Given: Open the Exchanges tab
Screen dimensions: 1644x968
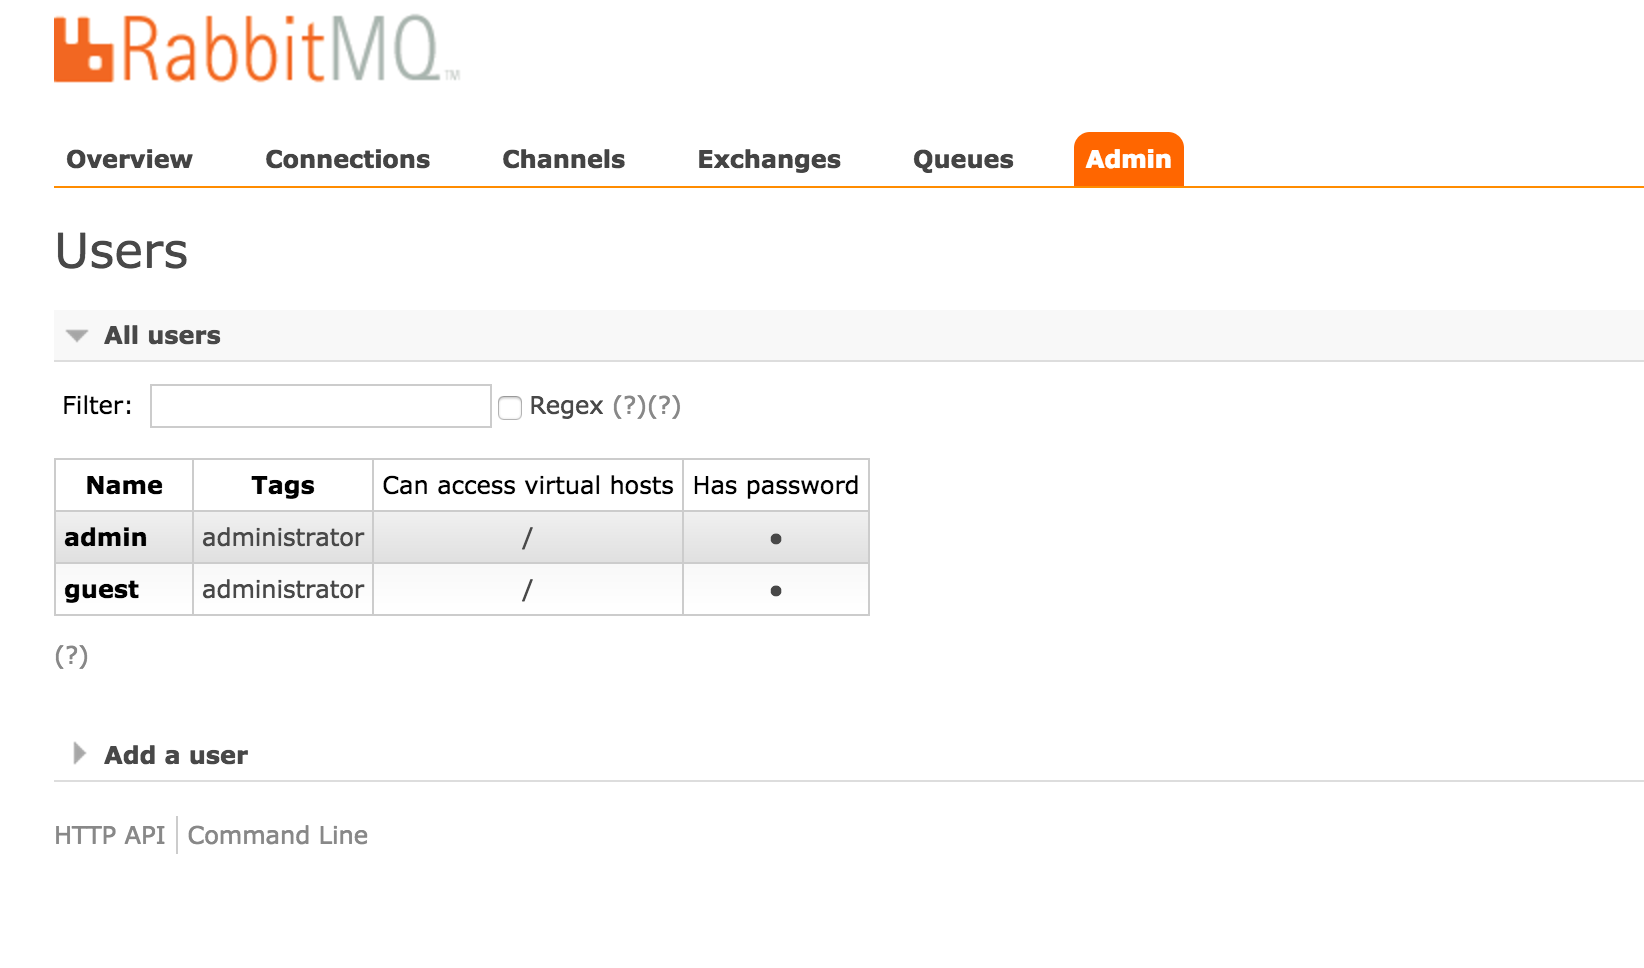Looking at the screenshot, I should click(769, 159).
